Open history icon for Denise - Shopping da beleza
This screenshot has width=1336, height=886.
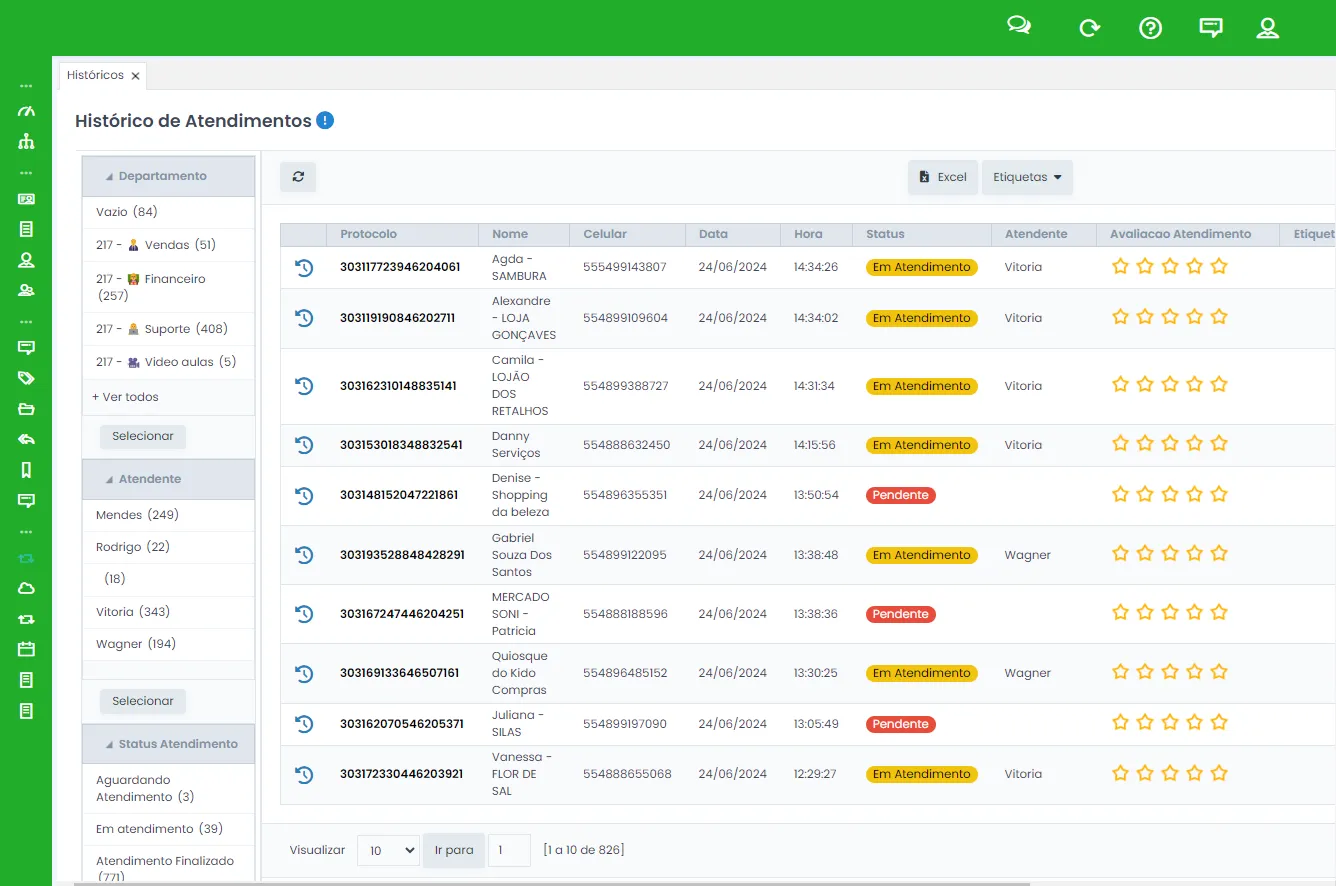pyautogui.click(x=304, y=495)
